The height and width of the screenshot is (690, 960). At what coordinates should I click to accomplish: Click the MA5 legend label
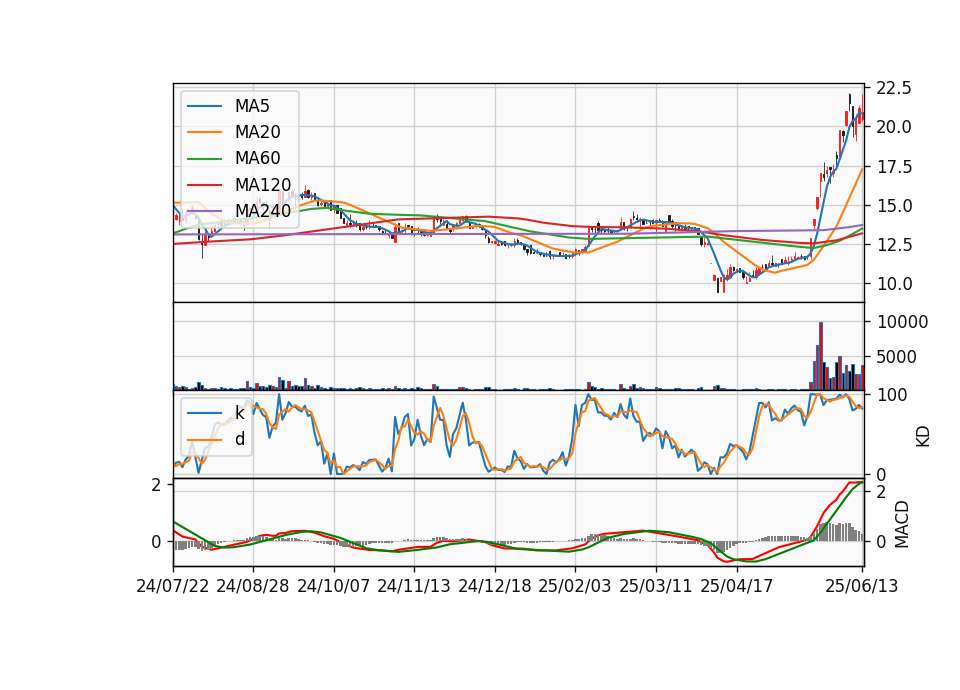(252, 106)
